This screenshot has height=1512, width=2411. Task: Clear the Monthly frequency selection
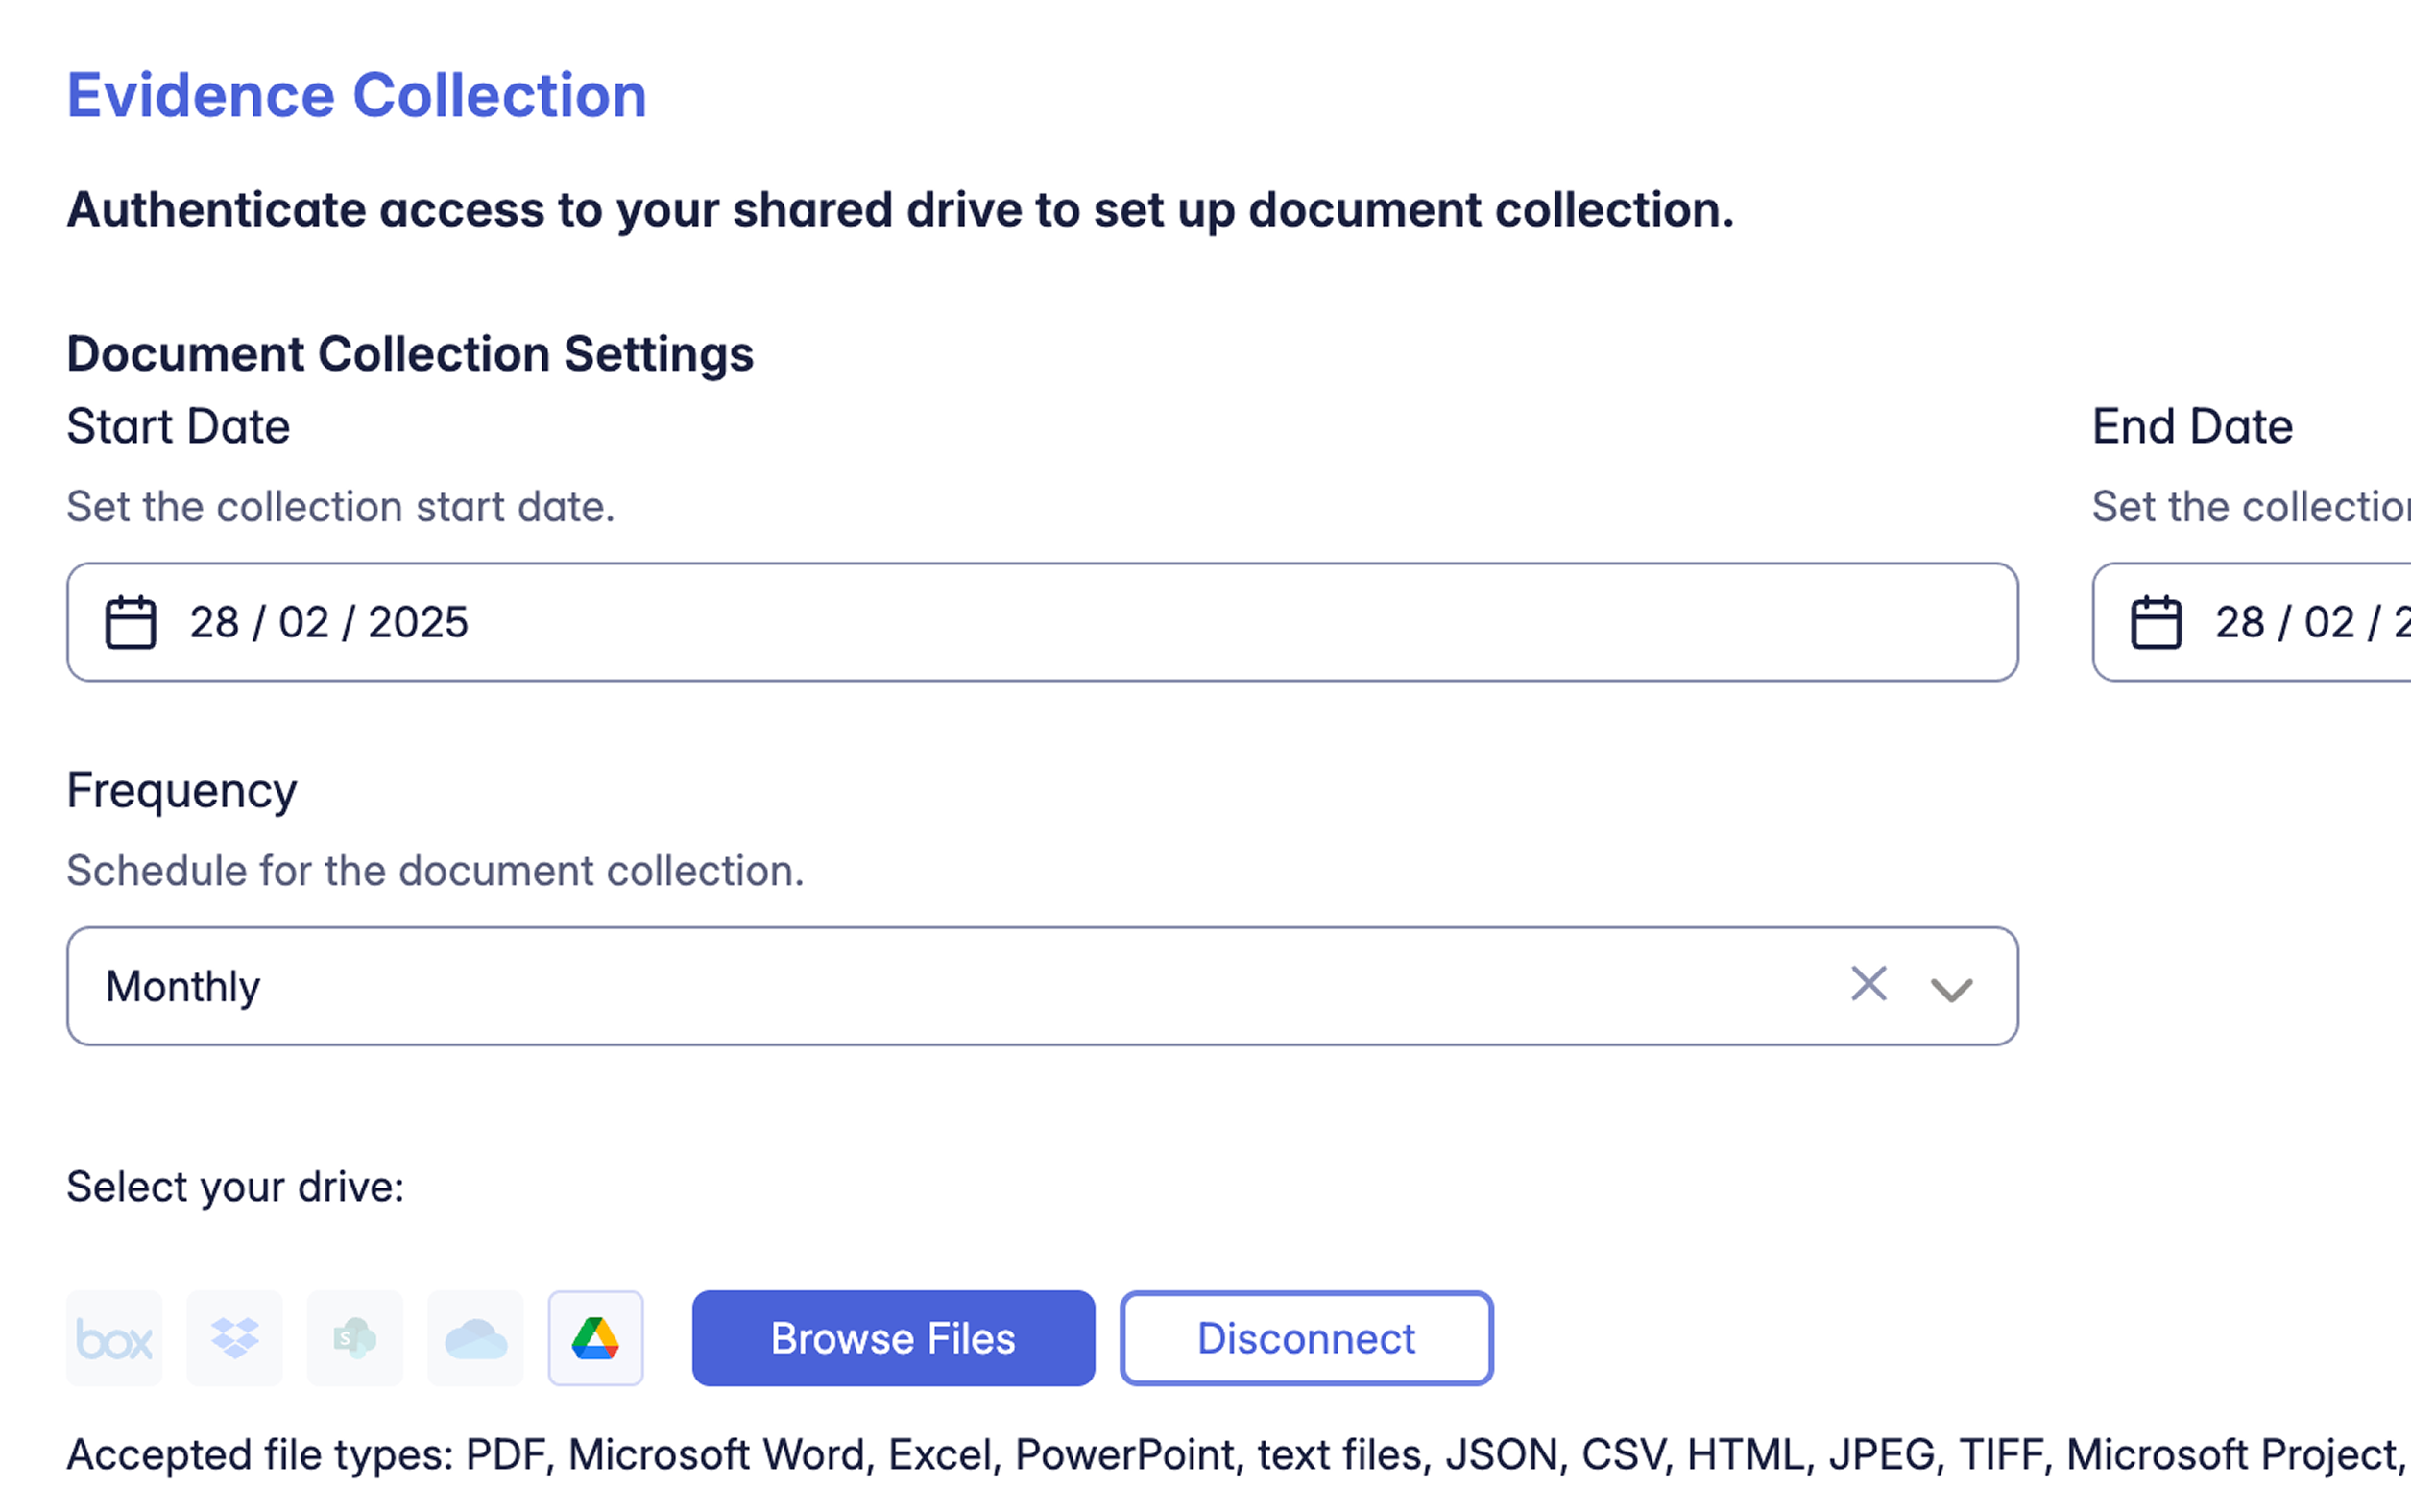[x=1868, y=985]
